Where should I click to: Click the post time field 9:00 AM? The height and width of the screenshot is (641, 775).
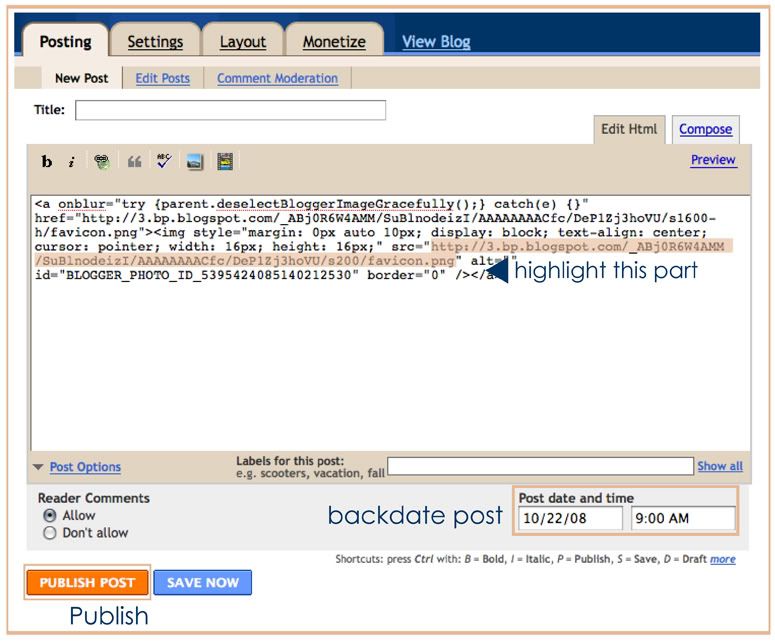(683, 518)
